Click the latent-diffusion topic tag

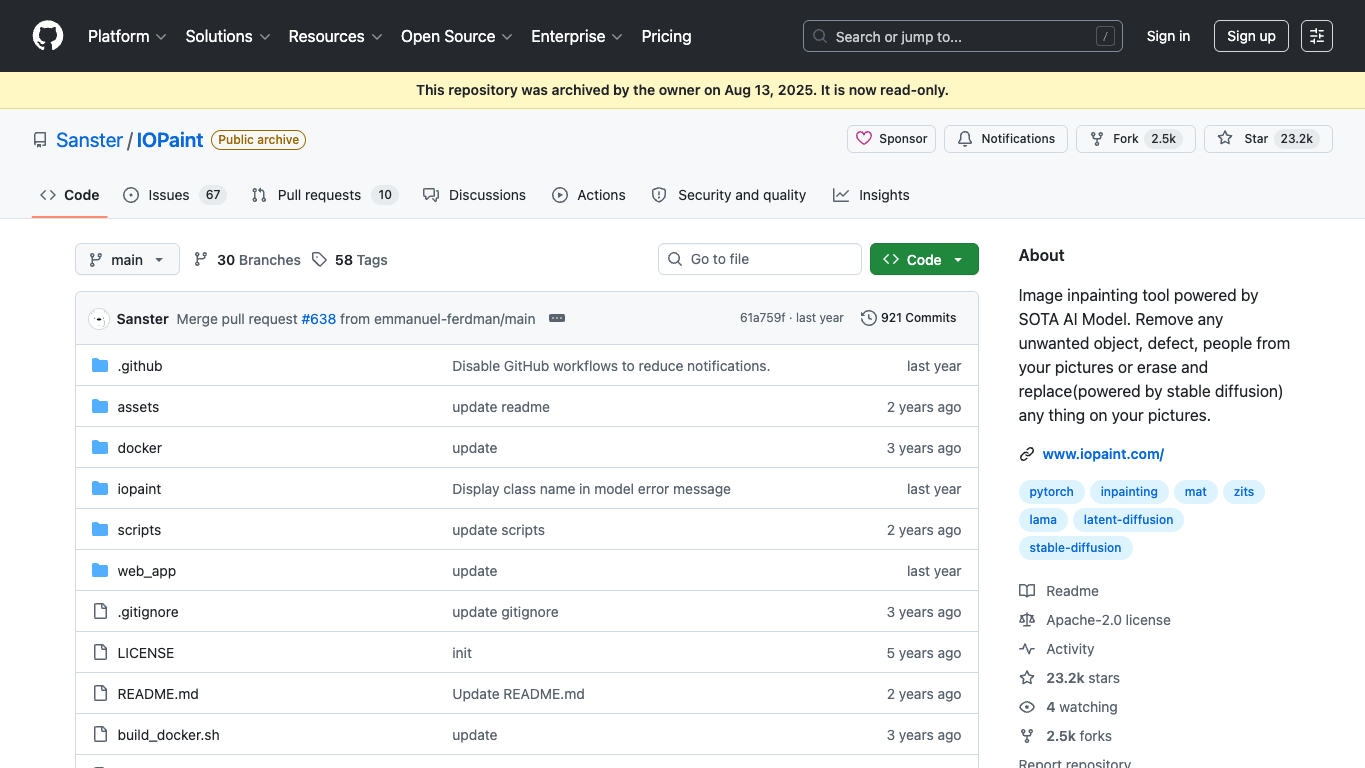pyautogui.click(x=1128, y=520)
